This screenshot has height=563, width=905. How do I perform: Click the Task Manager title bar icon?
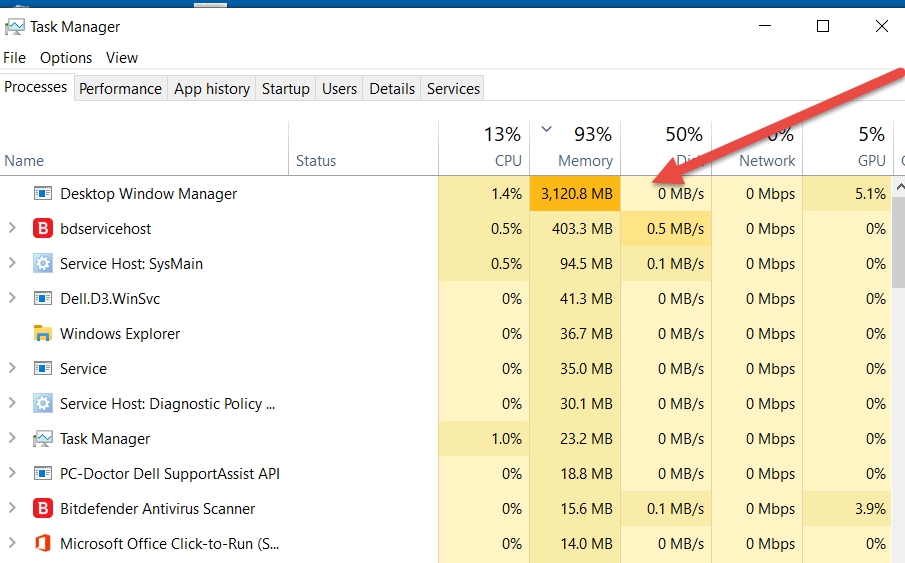click(14, 27)
